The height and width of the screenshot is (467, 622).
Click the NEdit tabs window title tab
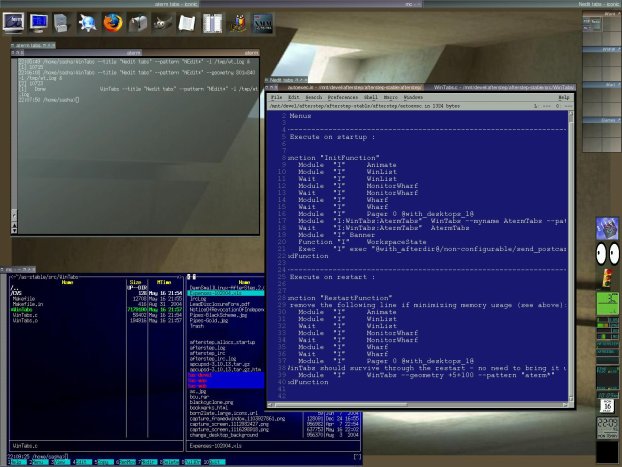click(x=286, y=80)
